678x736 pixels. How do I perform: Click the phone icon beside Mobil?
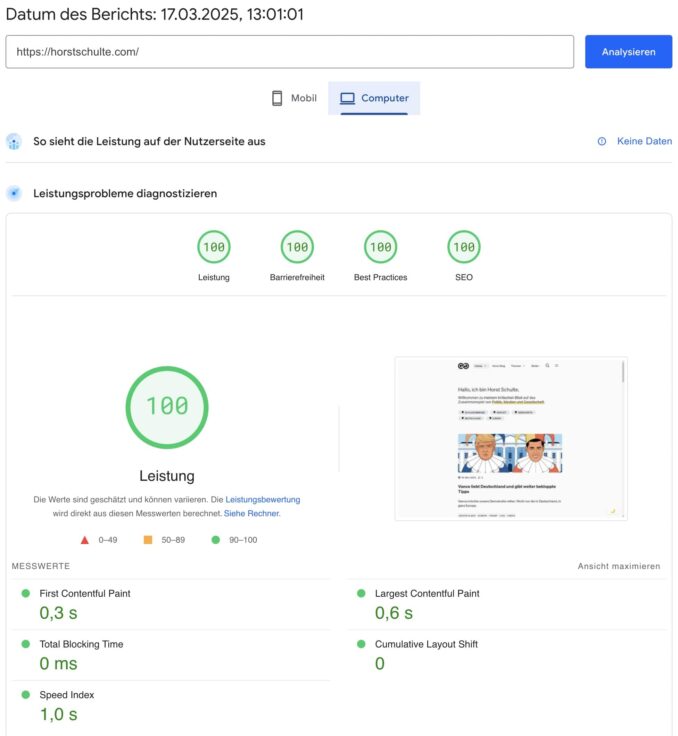tap(277, 98)
